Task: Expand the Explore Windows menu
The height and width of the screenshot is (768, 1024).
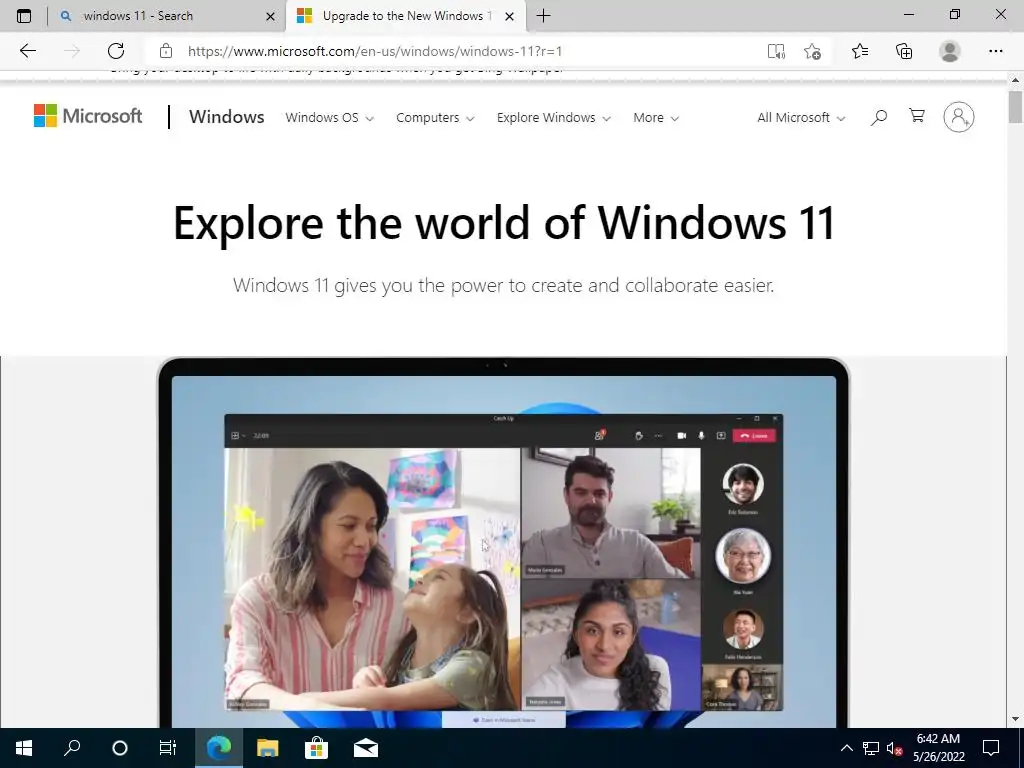Action: [x=554, y=118]
